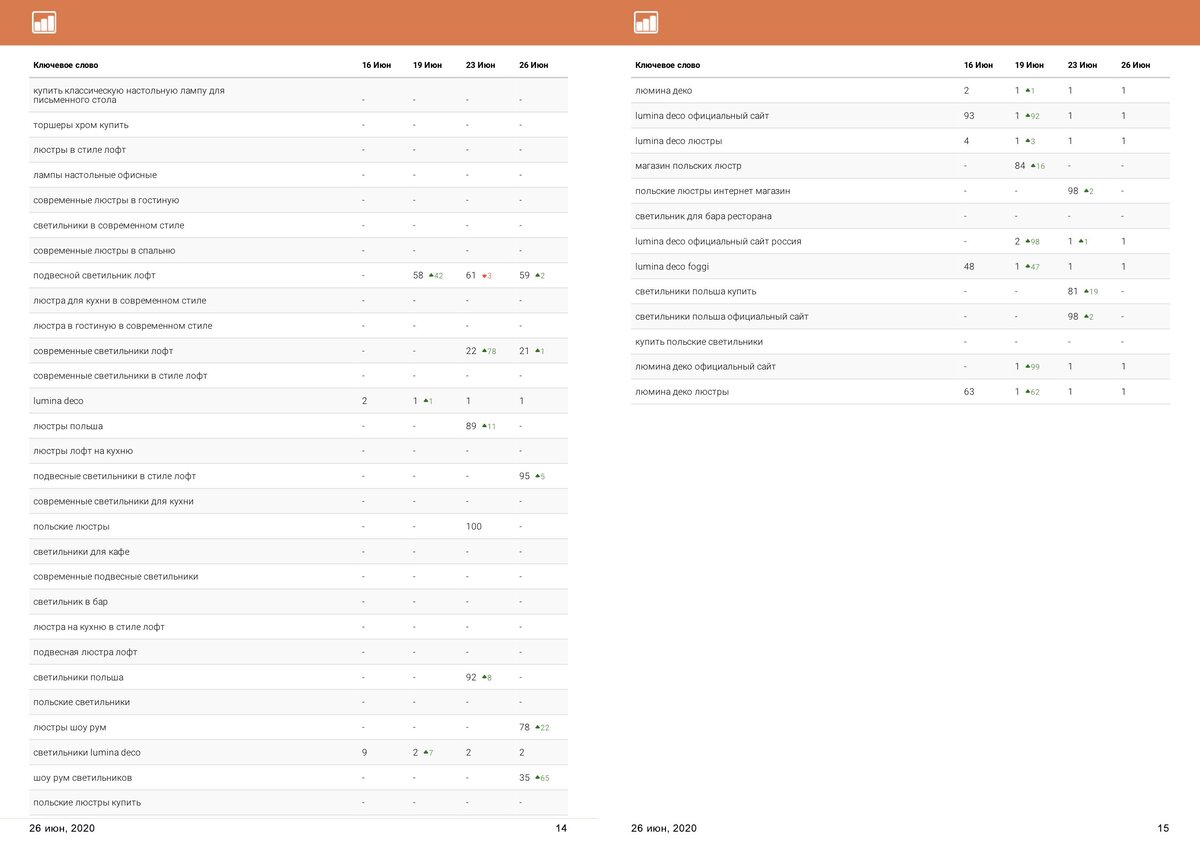1200x853 pixels.
Task: Select keyword 'польские люстры купить'
Action: click(87, 802)
